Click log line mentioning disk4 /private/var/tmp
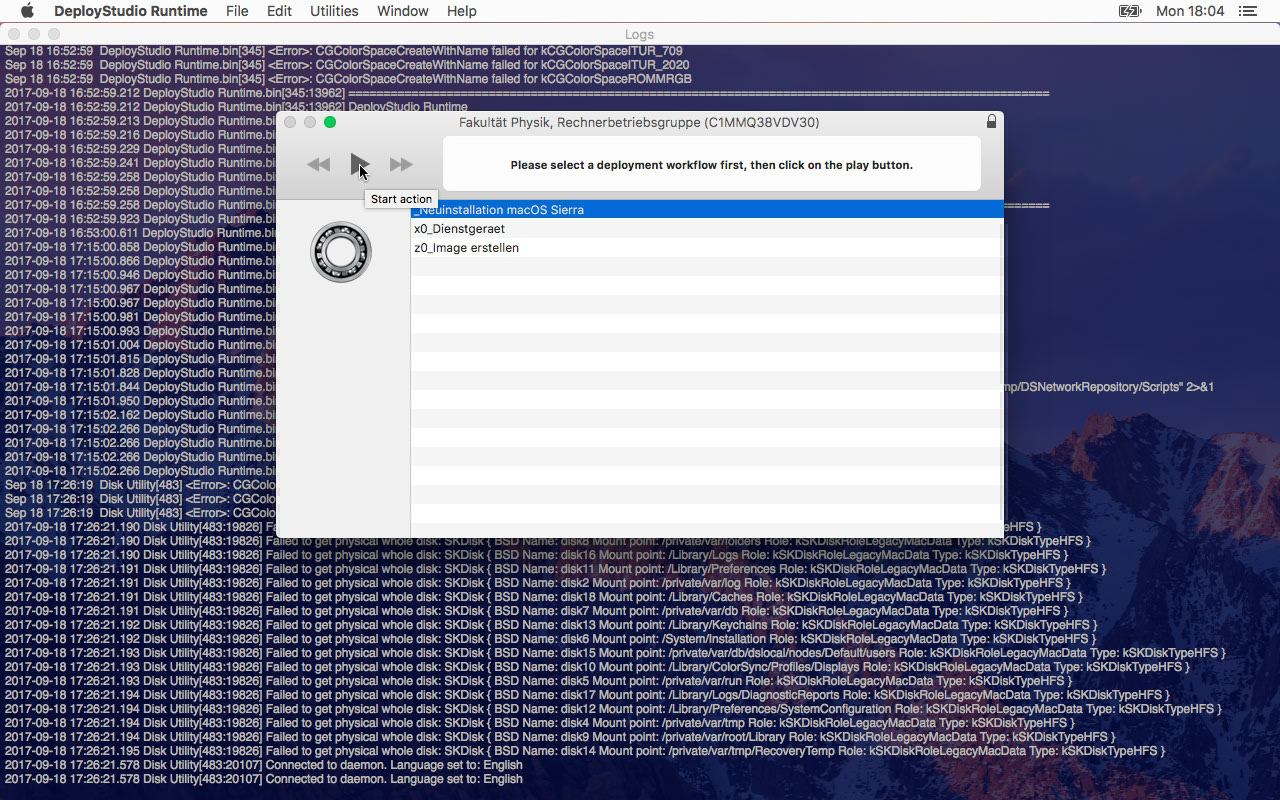The image size is (1280, 800). pos(540,723)
